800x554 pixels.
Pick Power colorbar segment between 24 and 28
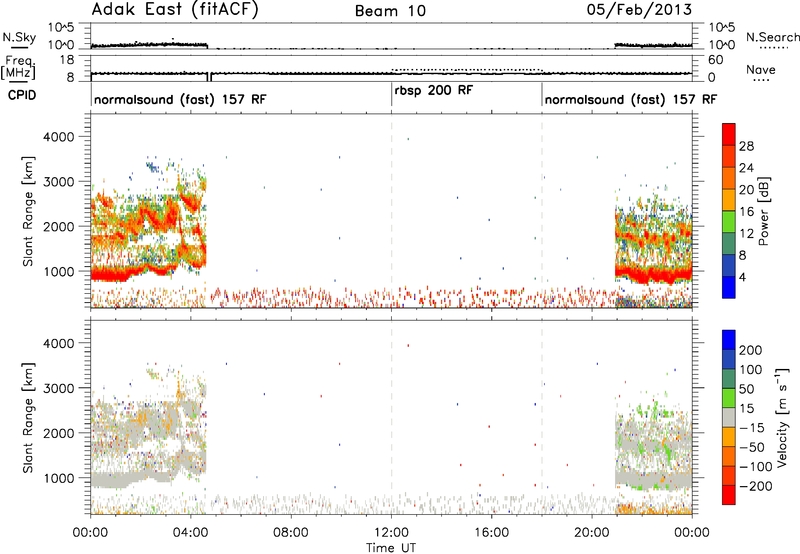729,156
